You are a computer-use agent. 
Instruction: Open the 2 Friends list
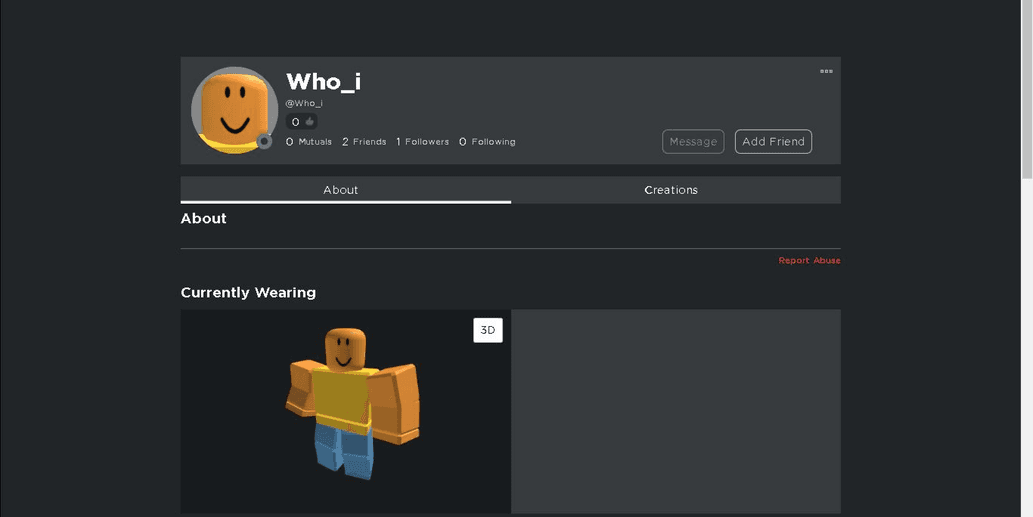[364, 142]
